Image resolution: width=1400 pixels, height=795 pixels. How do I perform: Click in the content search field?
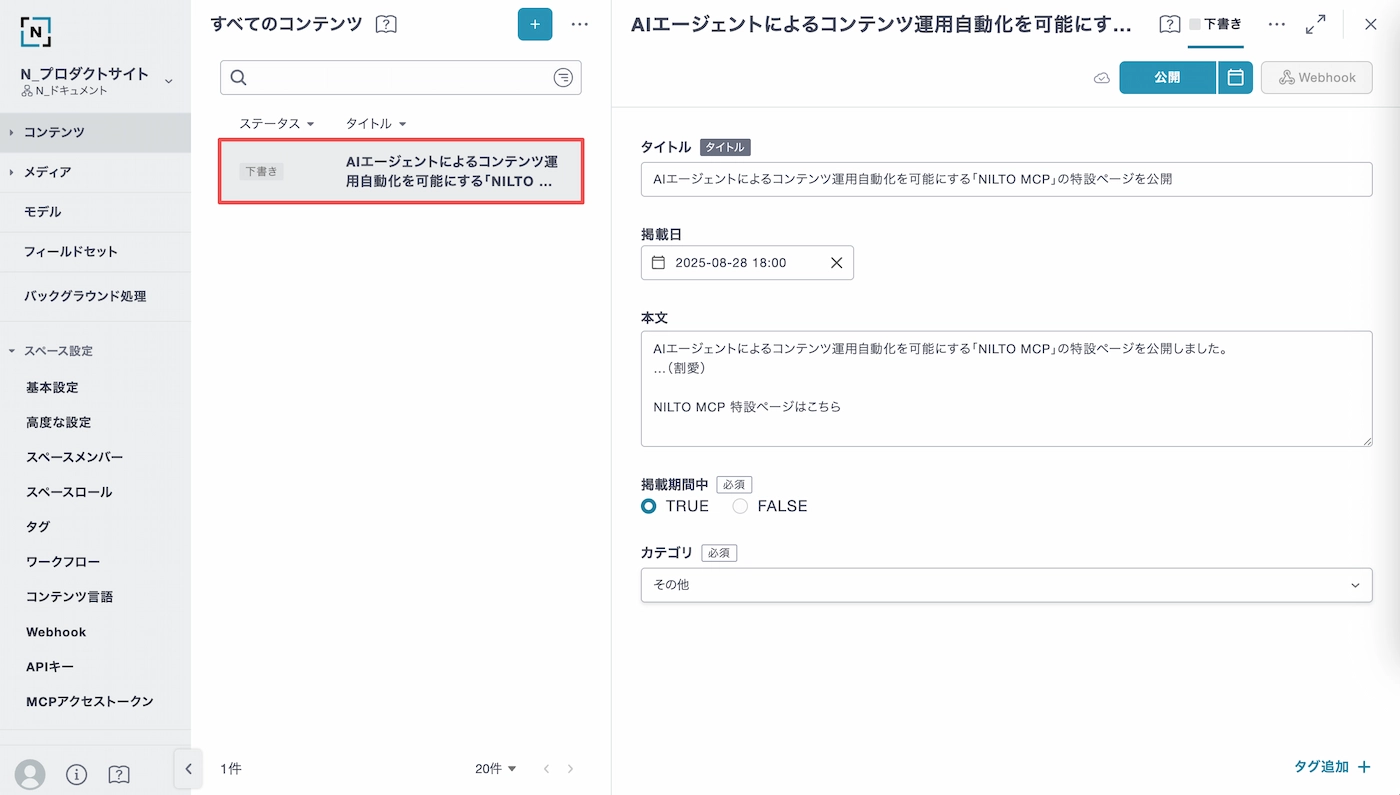[400, 77]
